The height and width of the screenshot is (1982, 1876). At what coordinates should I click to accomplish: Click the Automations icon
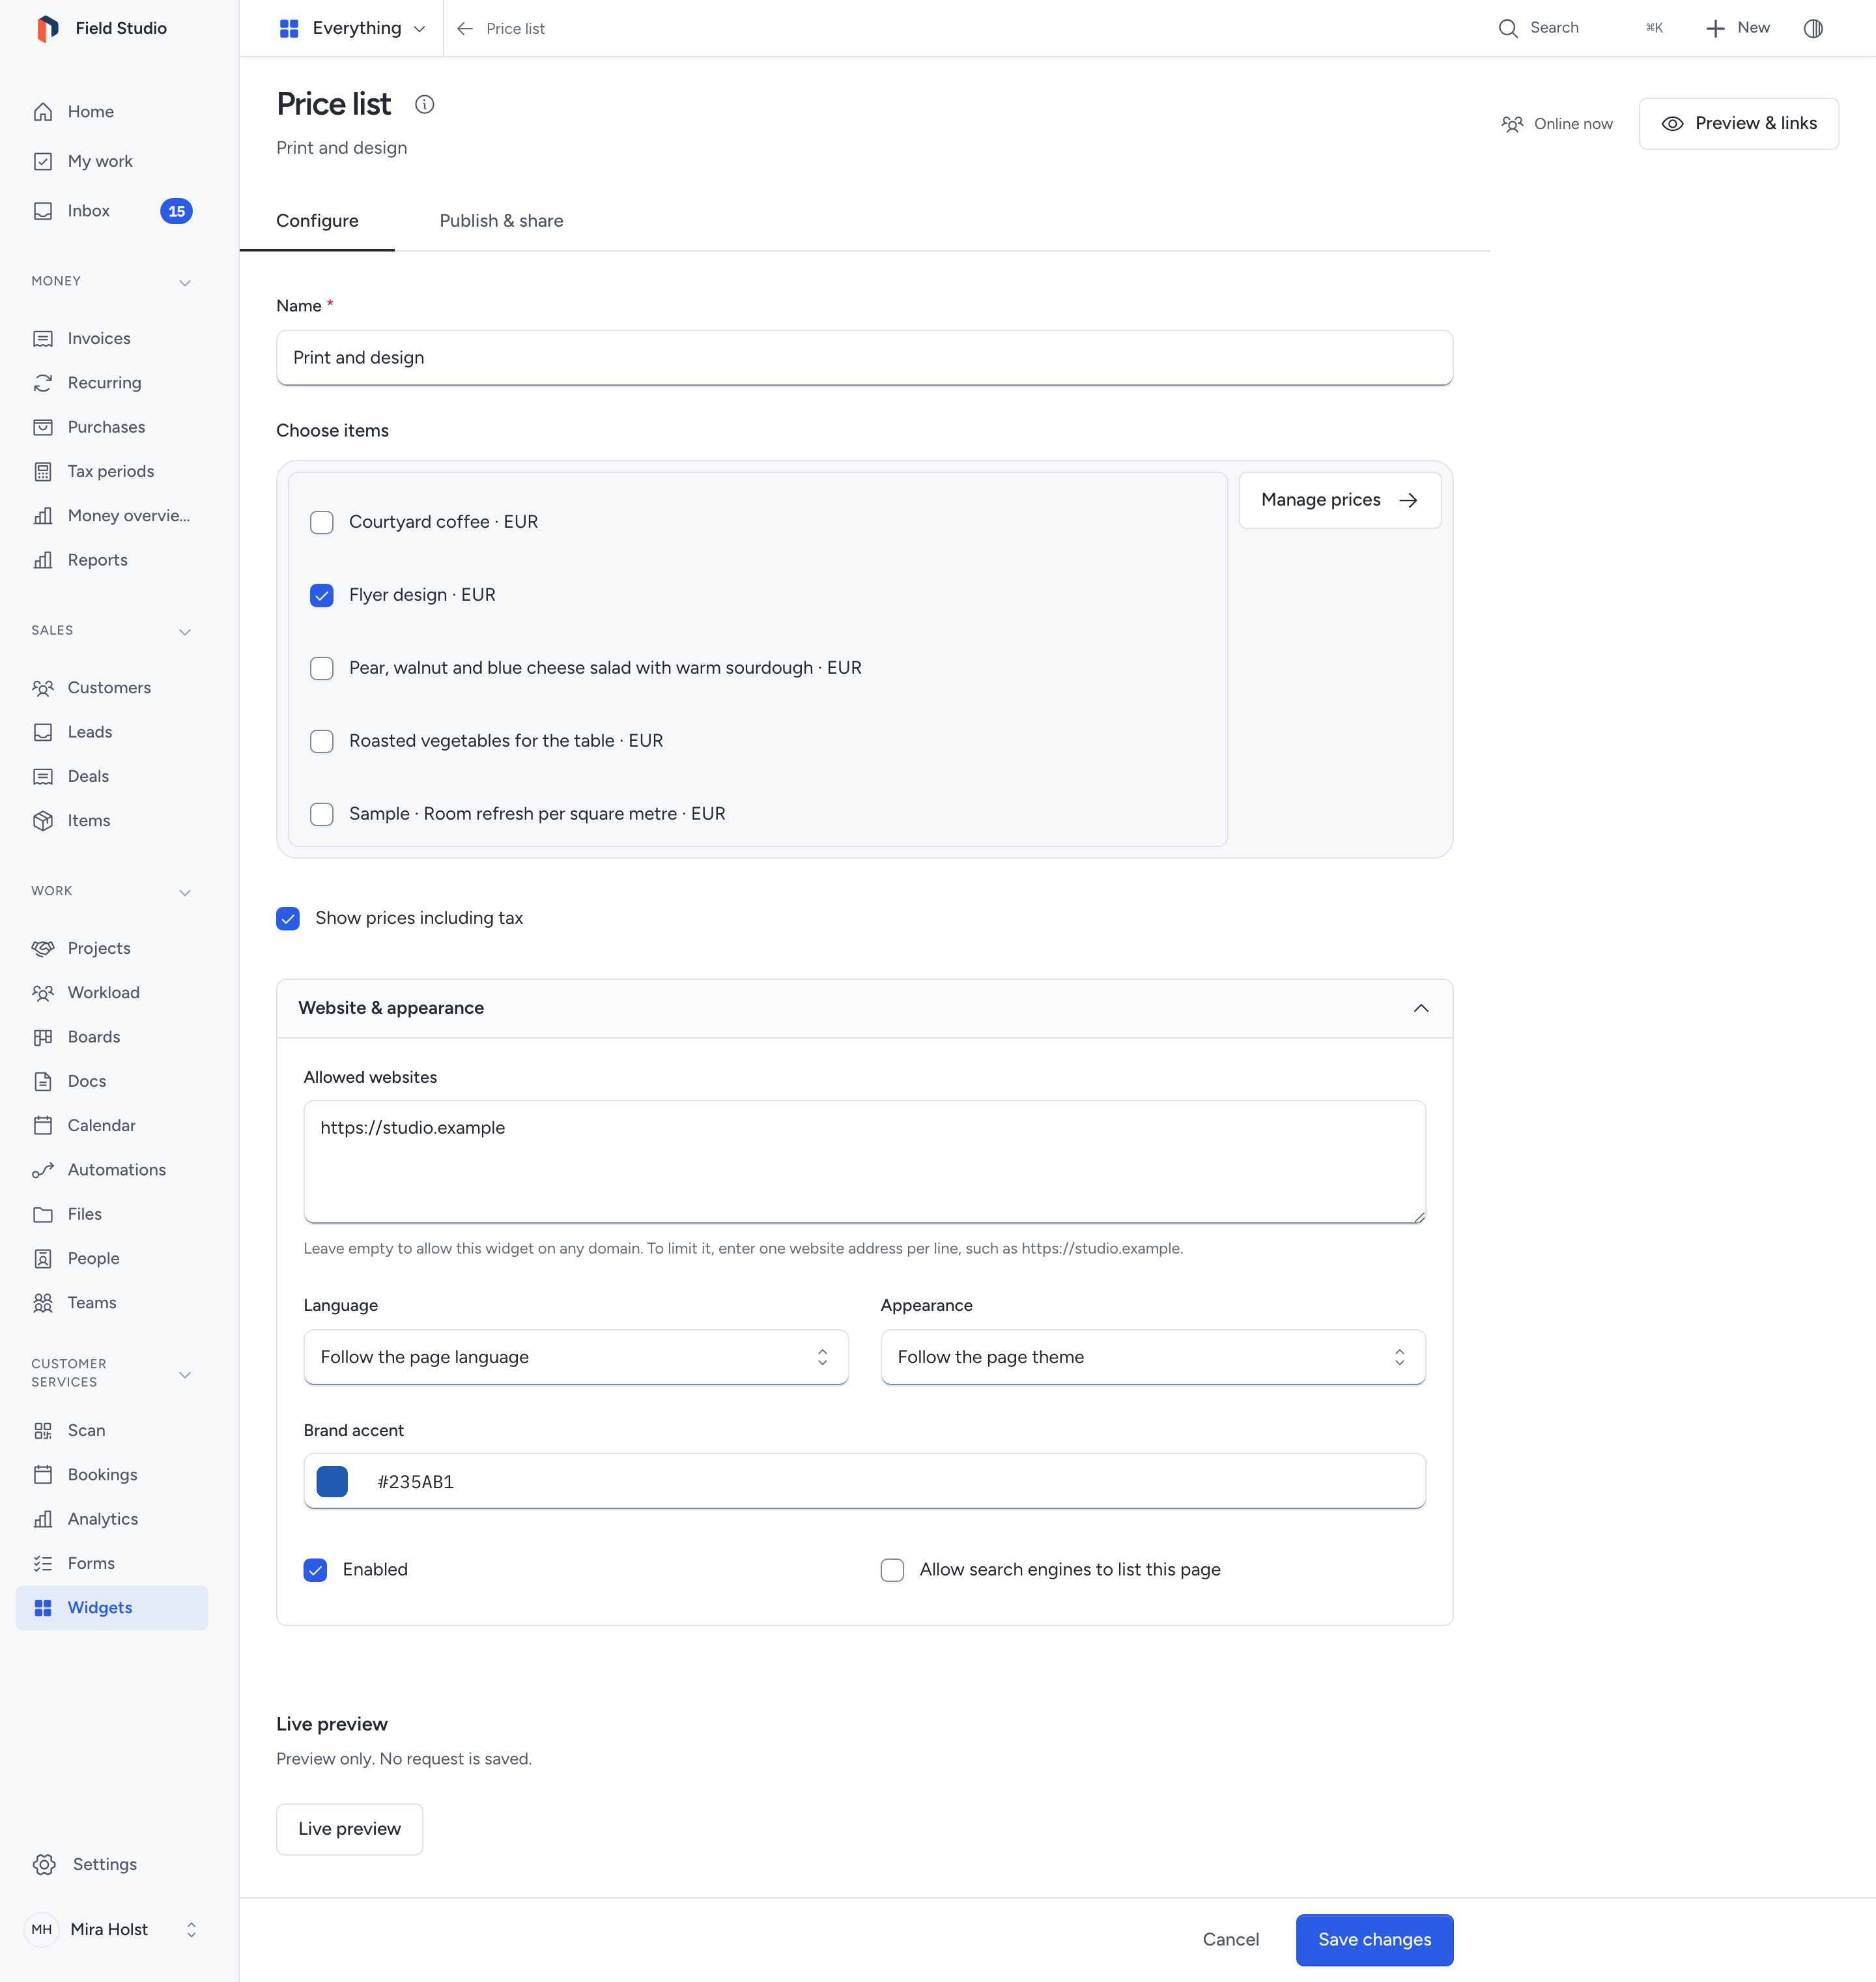coord(43,1170)
